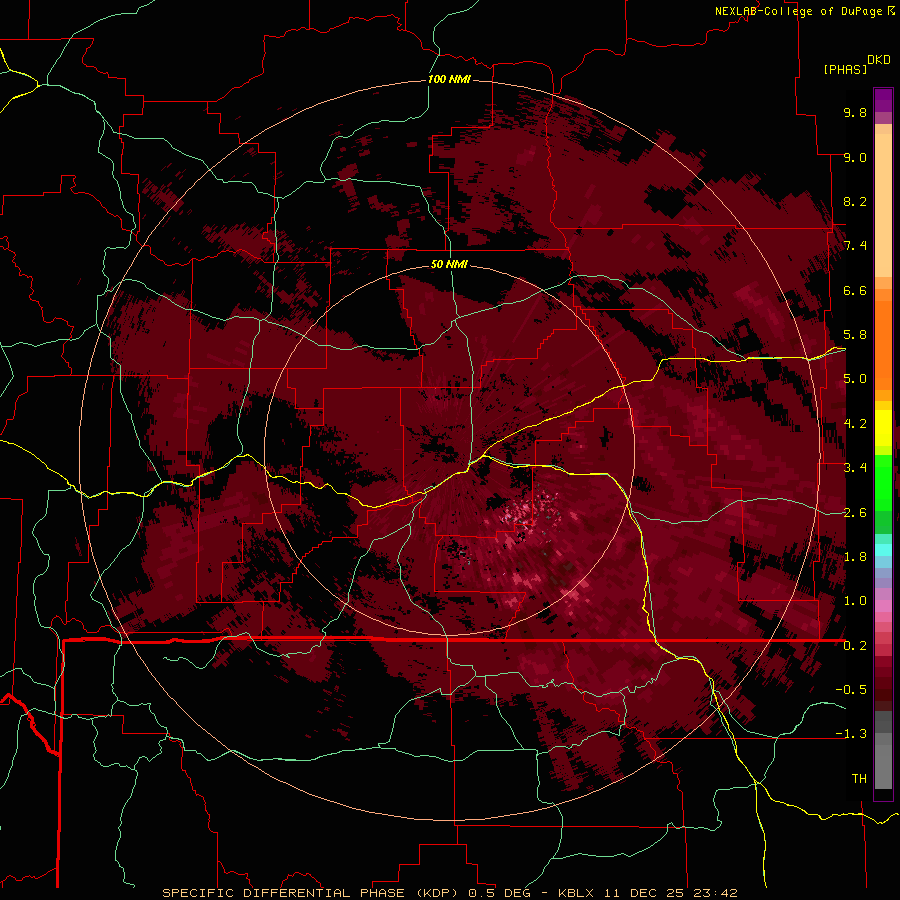Click the purple top band of color scale

pos(883,100)
